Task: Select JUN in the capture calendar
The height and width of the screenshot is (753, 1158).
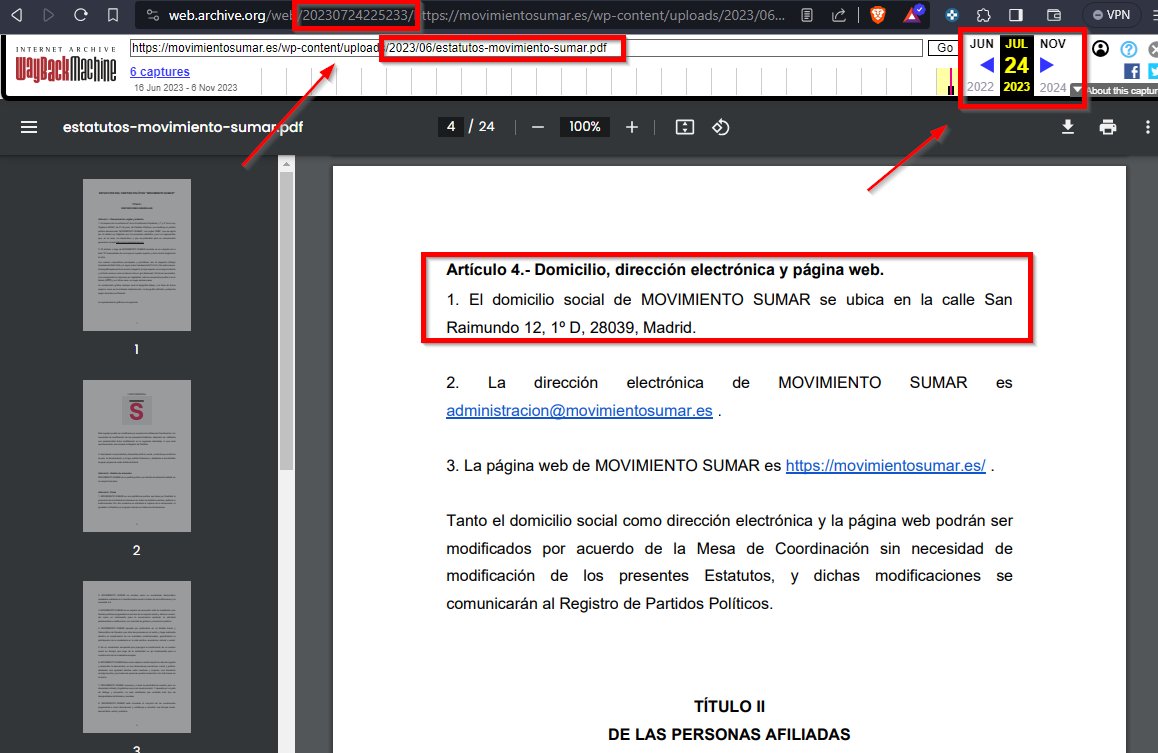Action: (x=981, y=44)
